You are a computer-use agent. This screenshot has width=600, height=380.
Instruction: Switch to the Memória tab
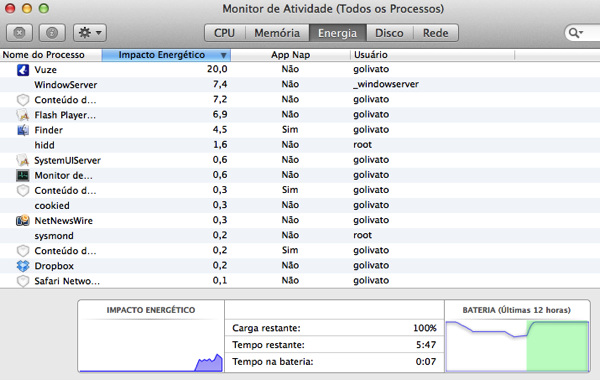click(277, 33)
